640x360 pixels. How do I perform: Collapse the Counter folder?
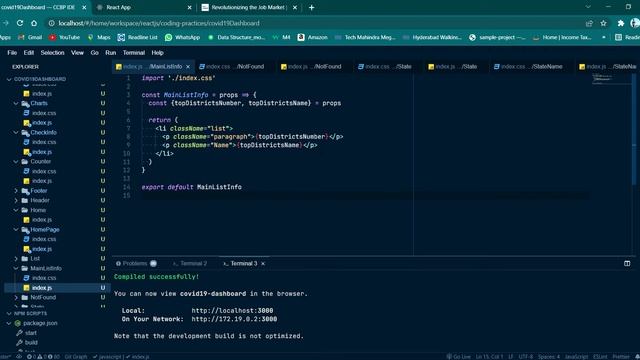[x=16, y=162]
